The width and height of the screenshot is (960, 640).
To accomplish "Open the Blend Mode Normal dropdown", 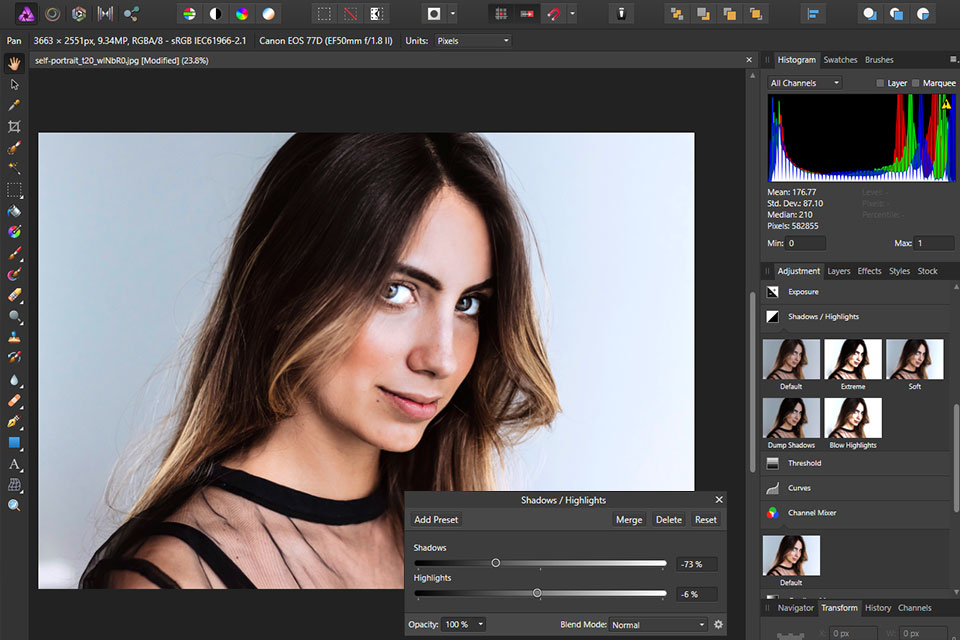I will (x=658, y=625).
